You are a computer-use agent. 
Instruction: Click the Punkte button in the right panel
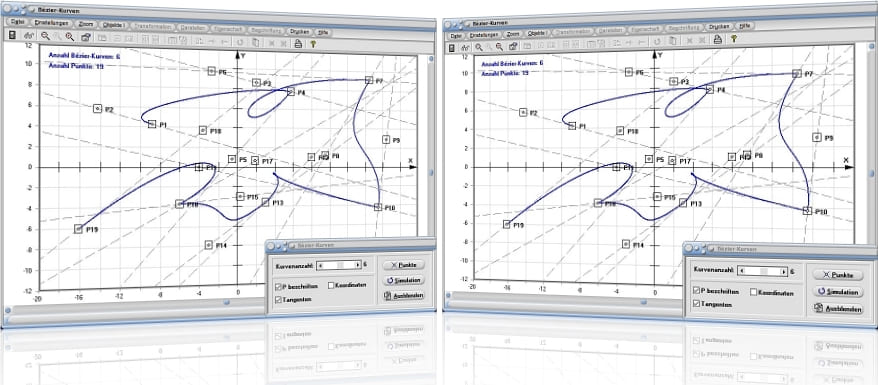coord(838,275)
